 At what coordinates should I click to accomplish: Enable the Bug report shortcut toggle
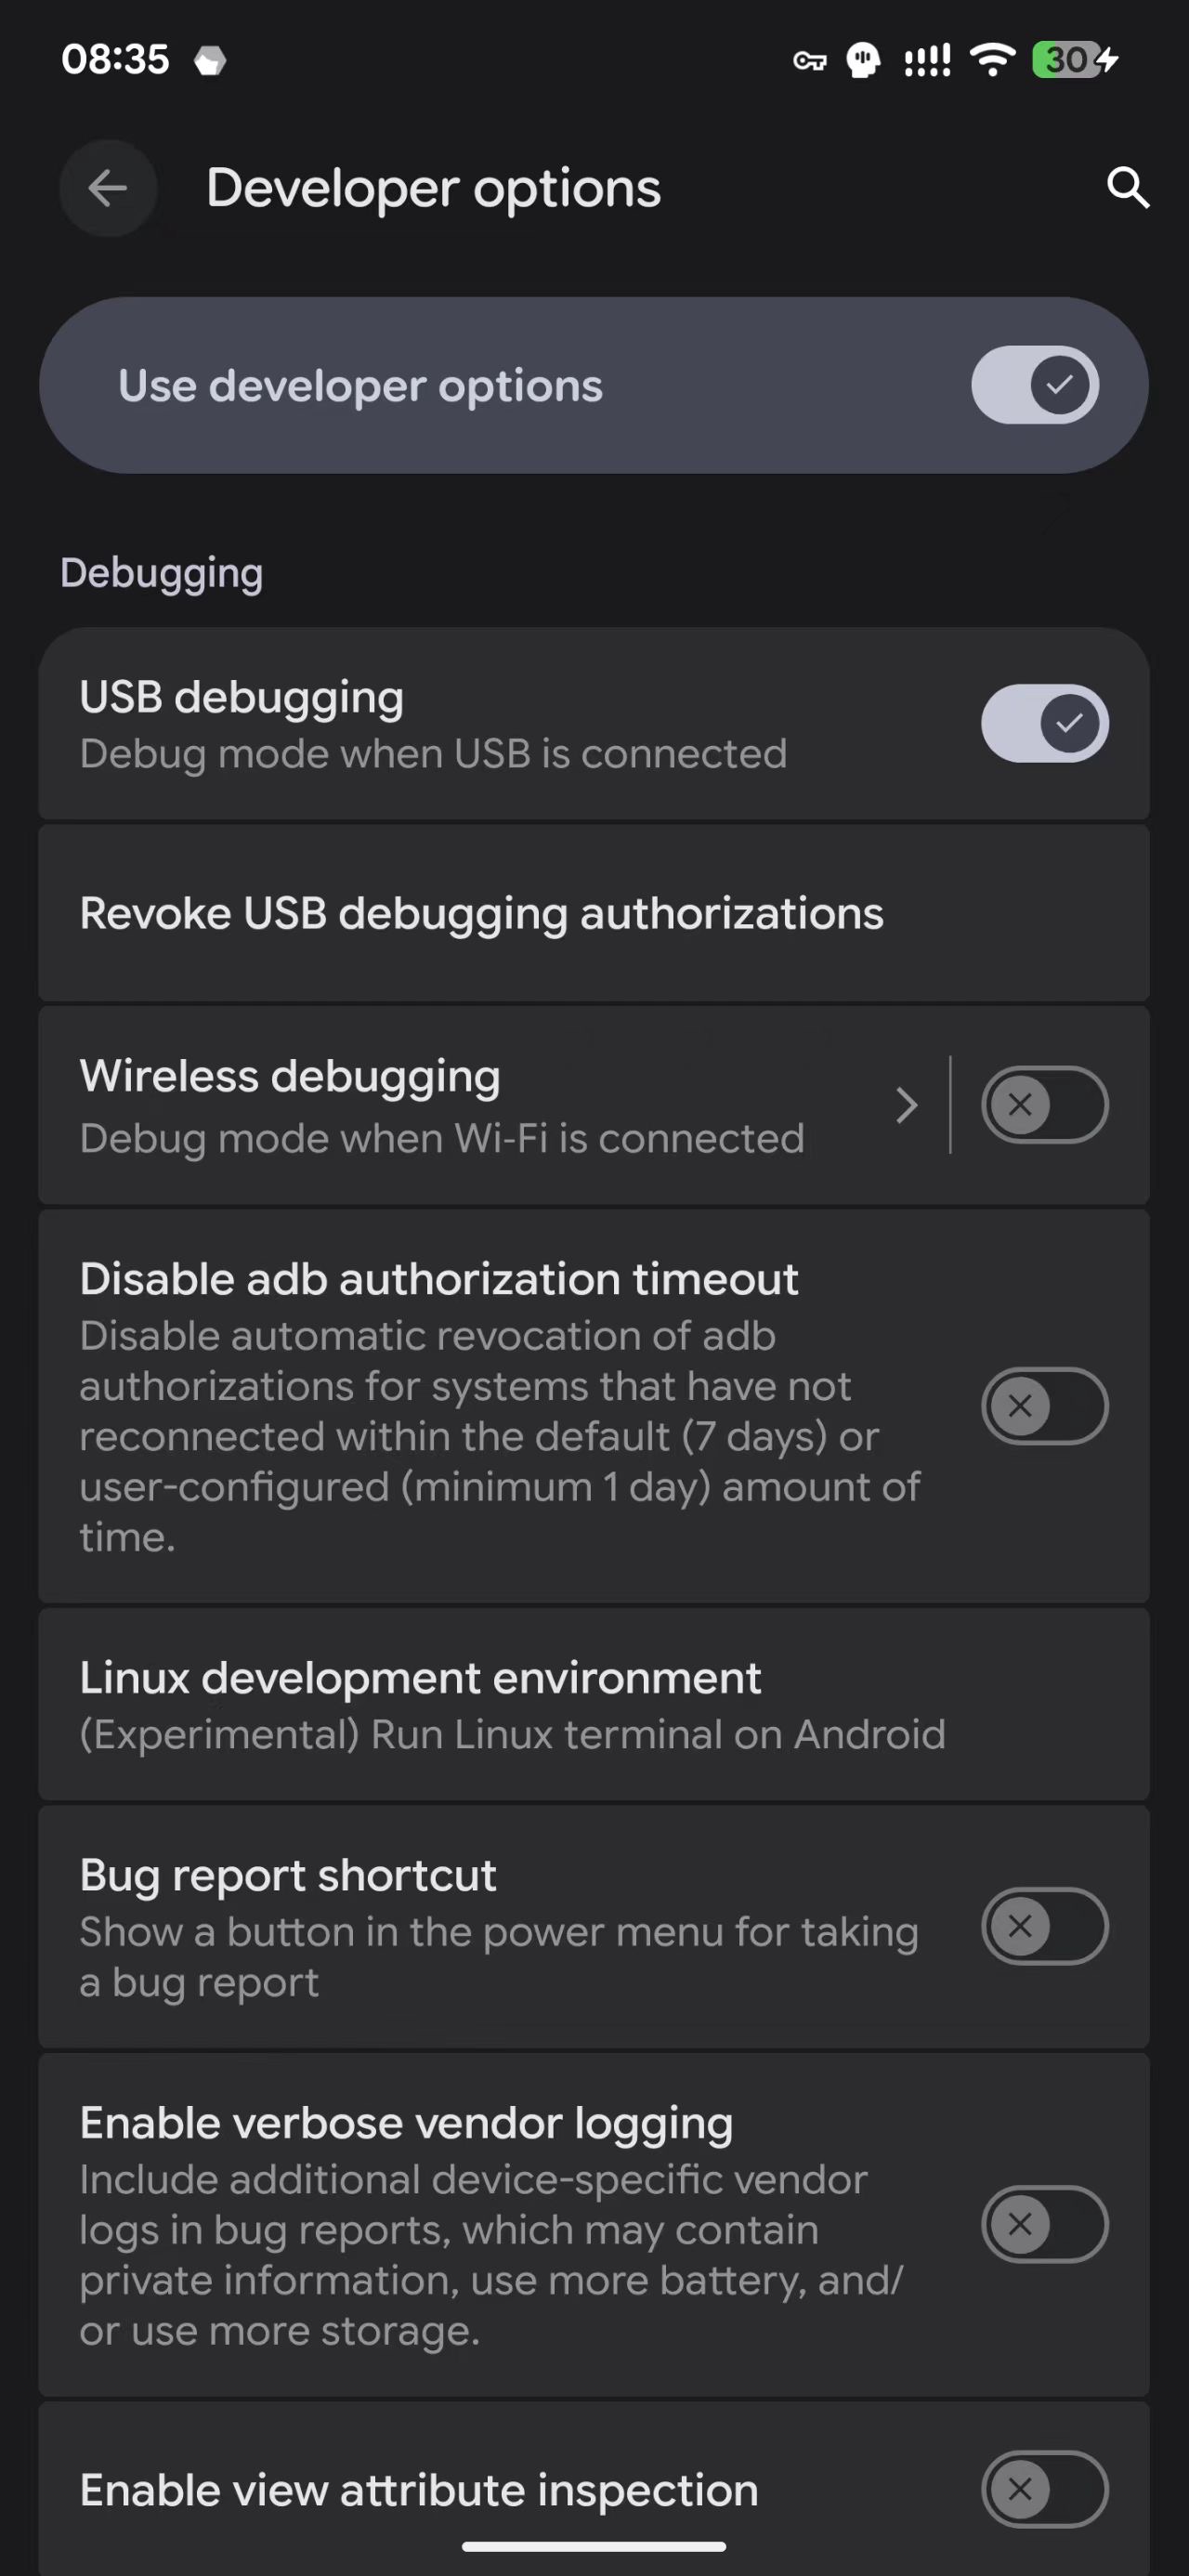point(1044,1926)
